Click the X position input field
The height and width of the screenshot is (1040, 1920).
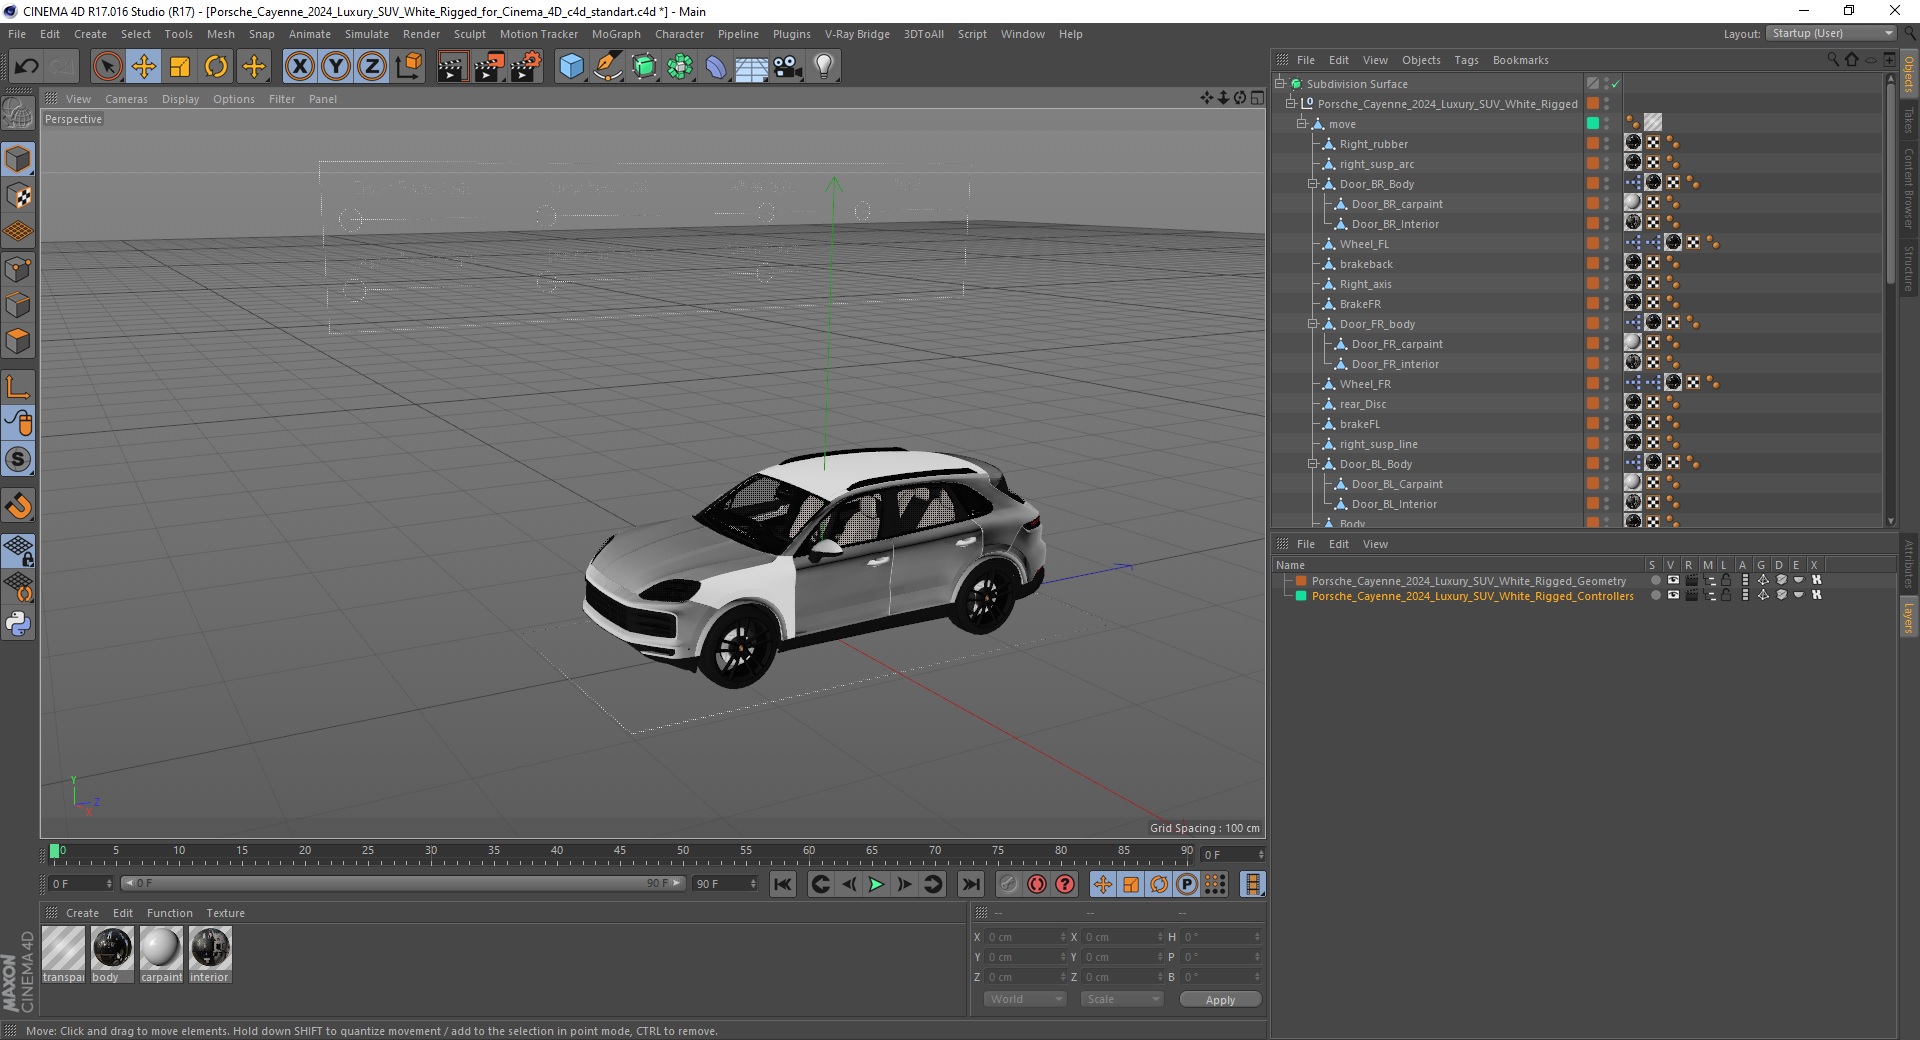pyautogui.click(x=1026, y=937)
